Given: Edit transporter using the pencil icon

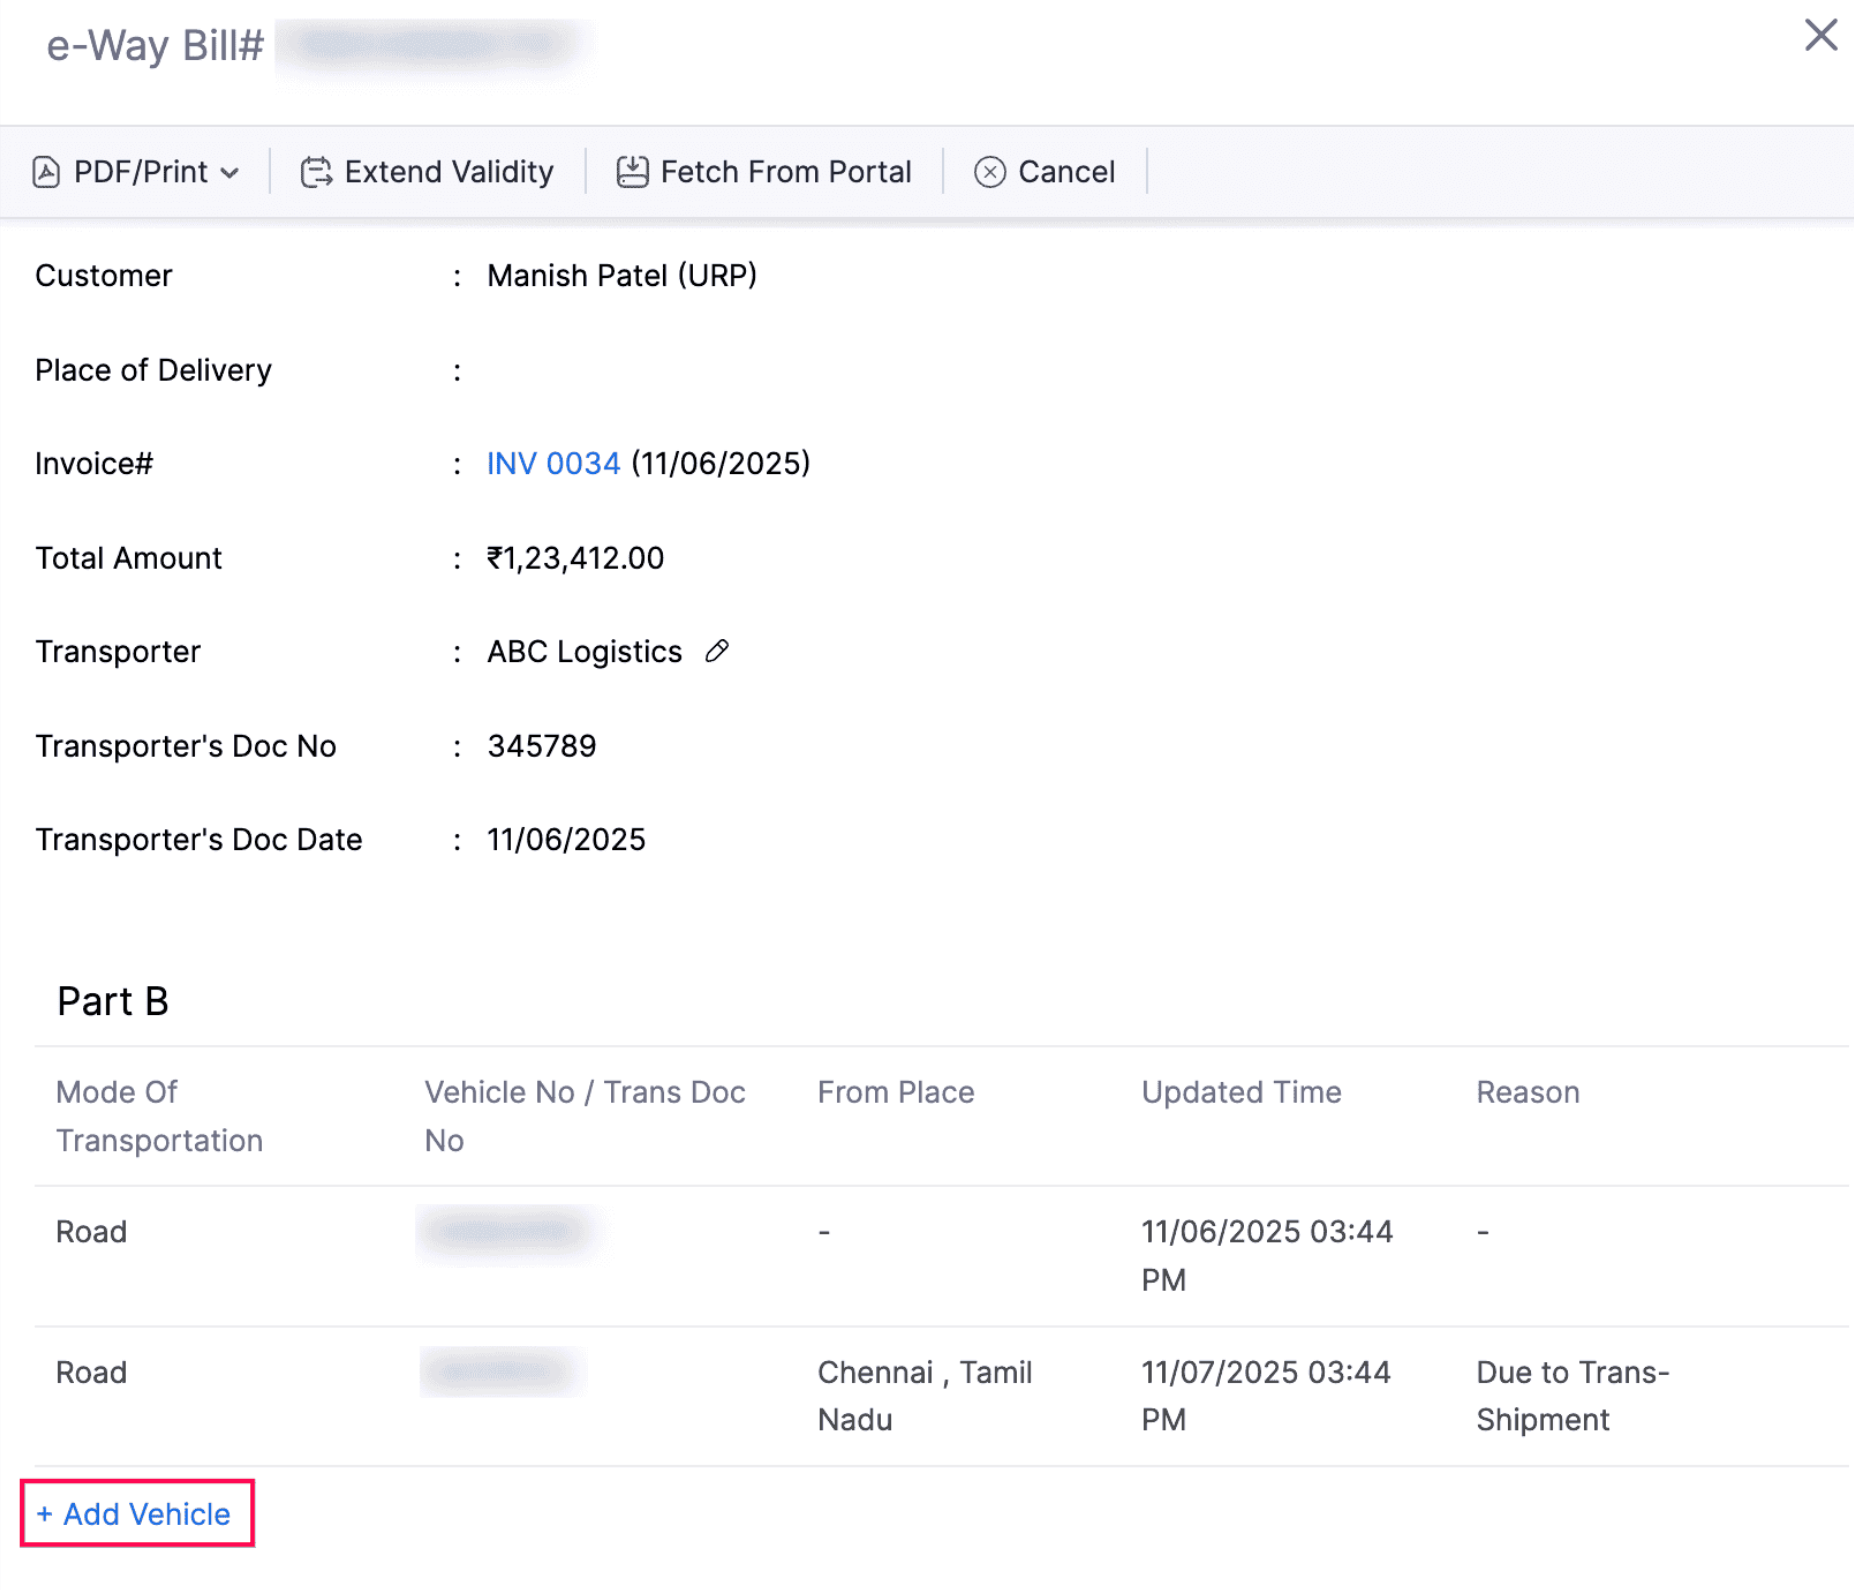Looking at the screenshot, I should click(716, 652).
